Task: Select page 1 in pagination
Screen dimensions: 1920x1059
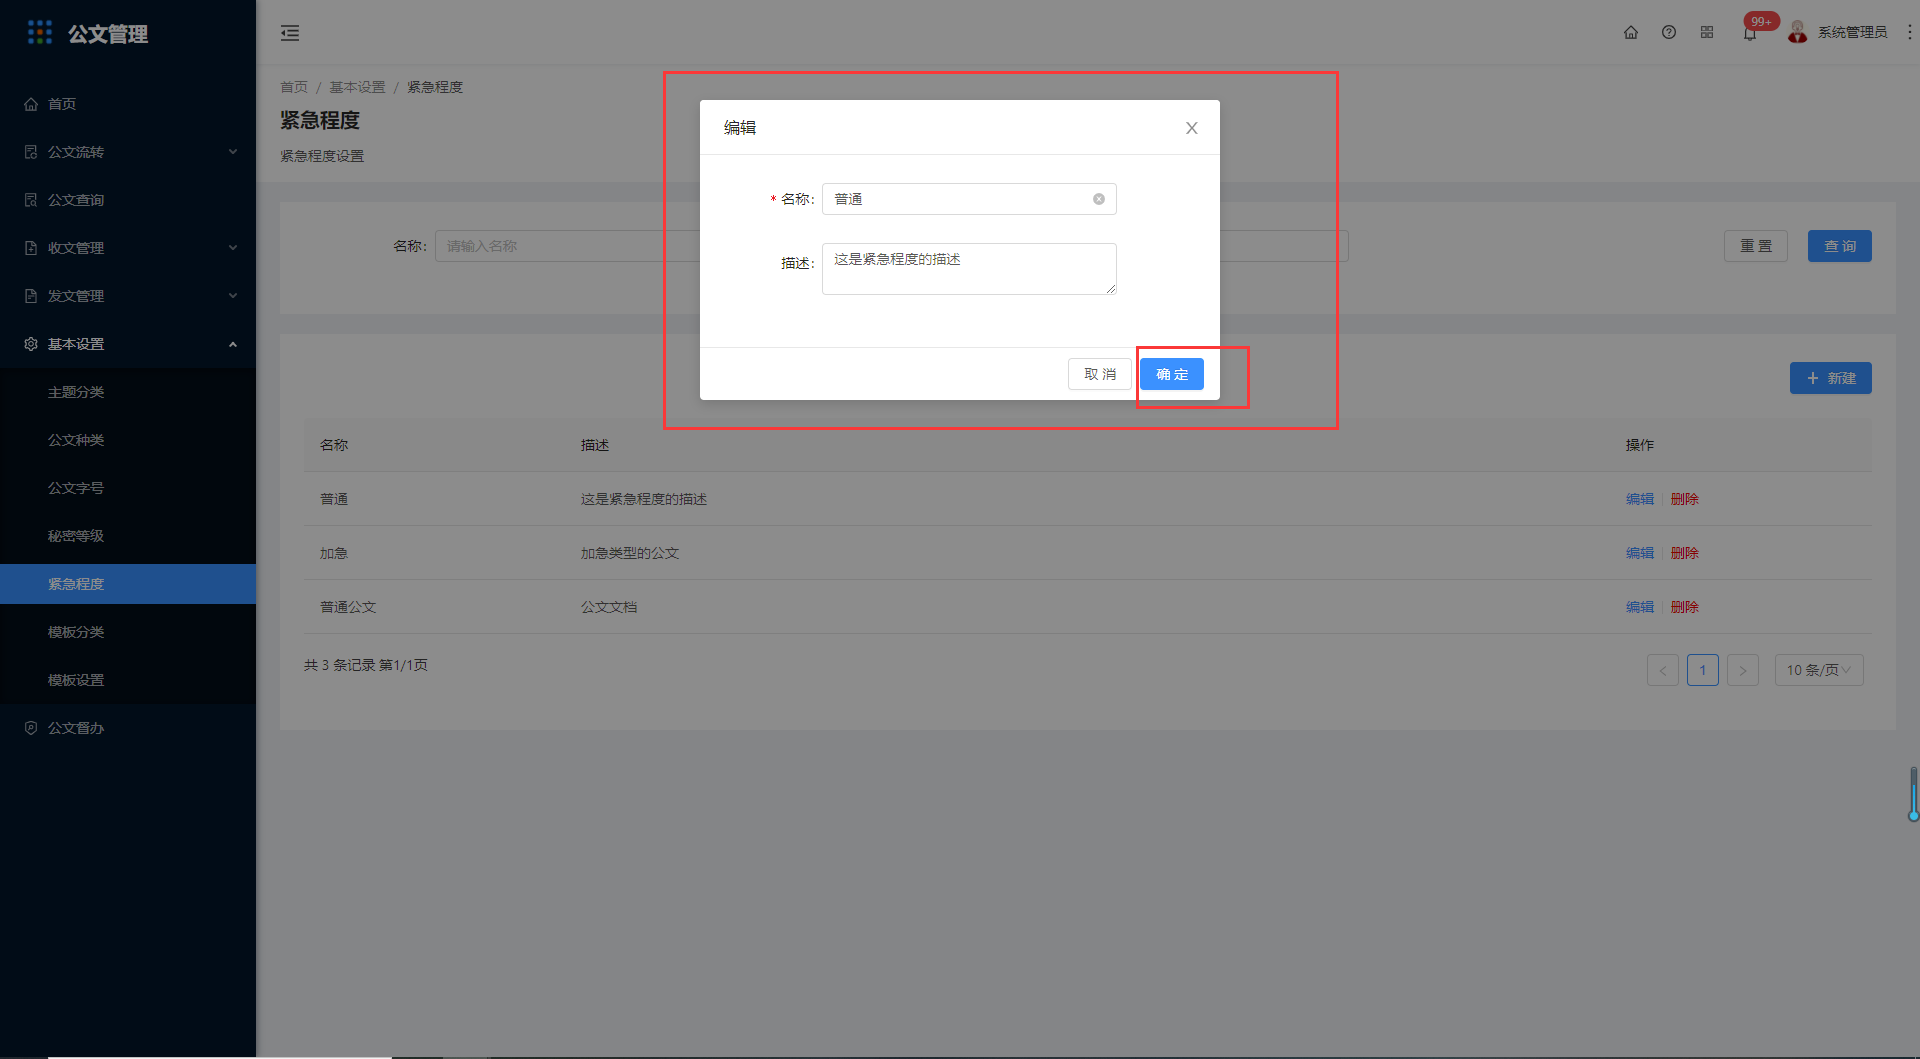Action: 1703,670
